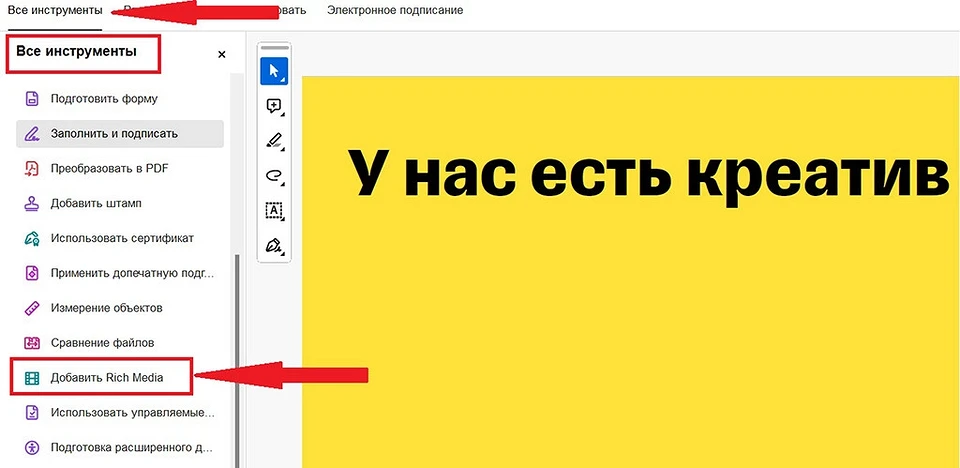
Task: Click the Measure objects ruler icon
Action: coord(32,308)
